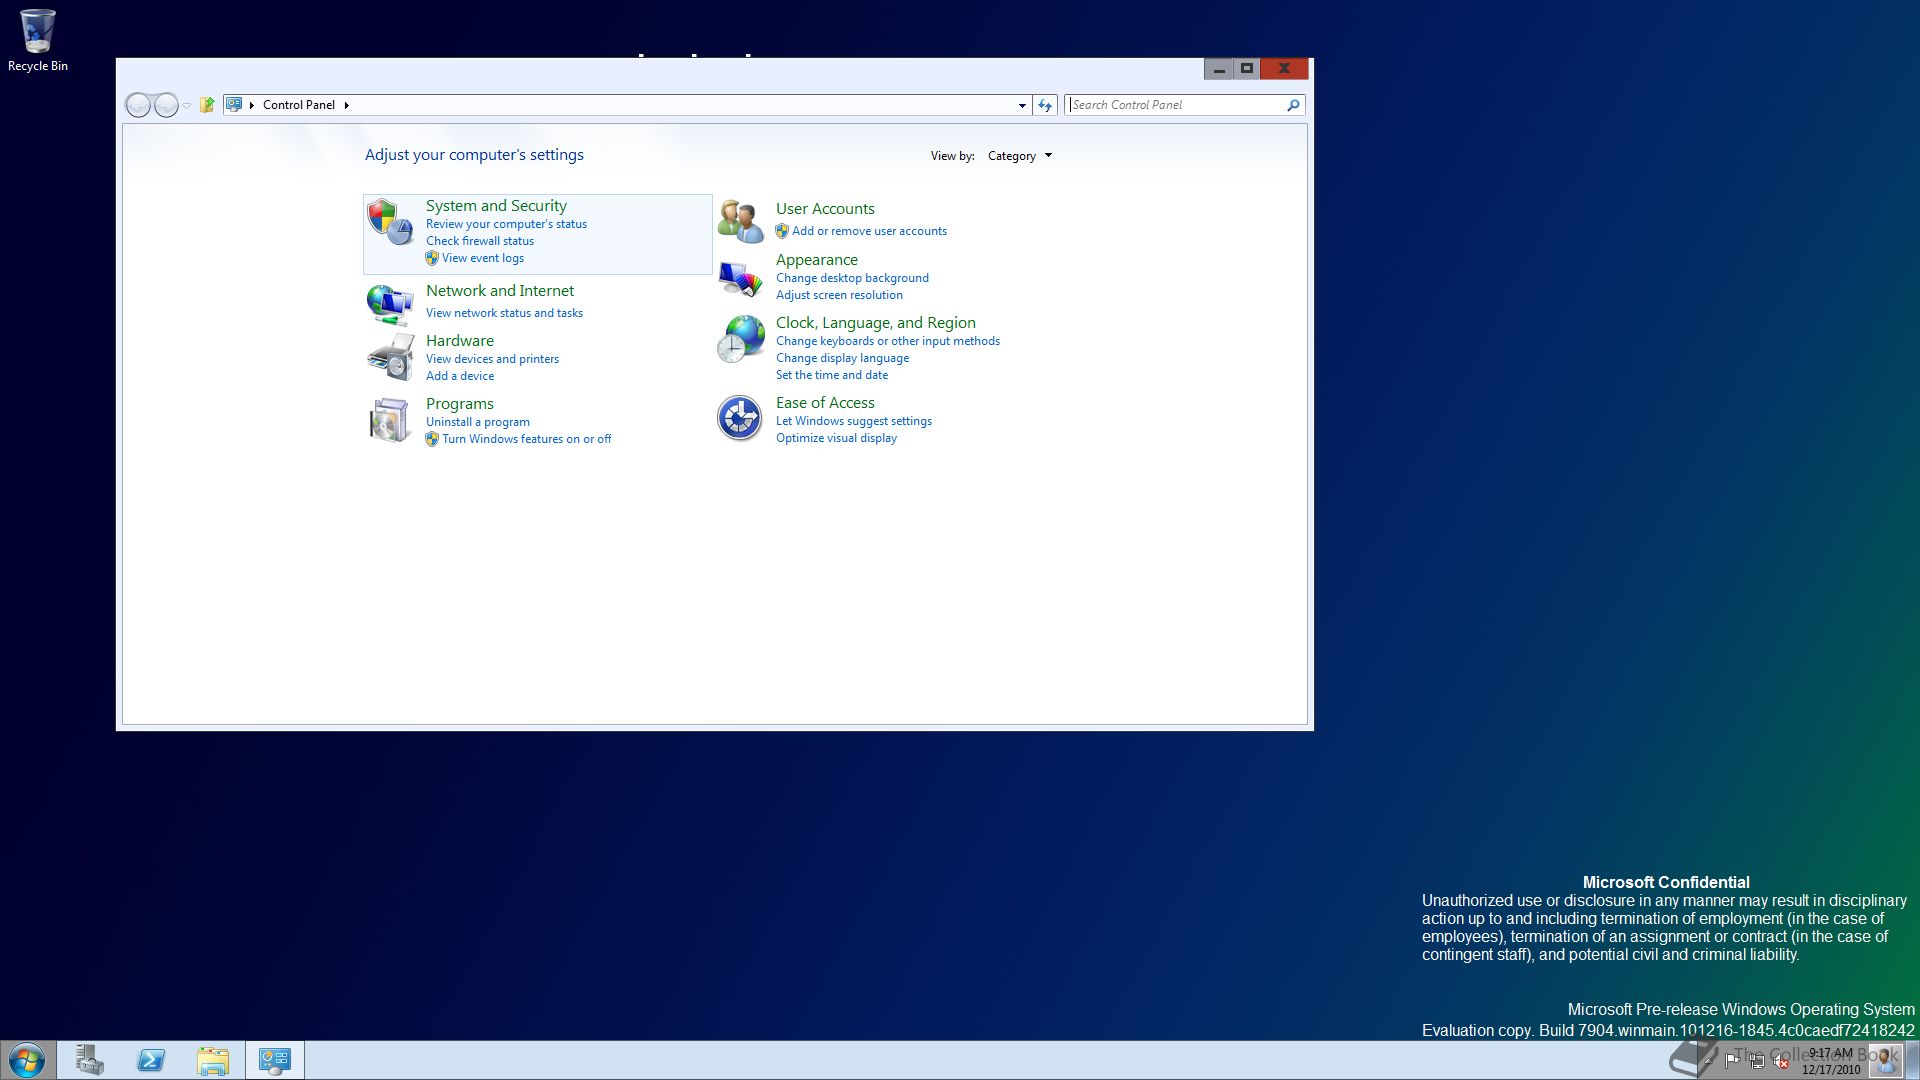Click the Hardware printer icon

coord(390,357)
